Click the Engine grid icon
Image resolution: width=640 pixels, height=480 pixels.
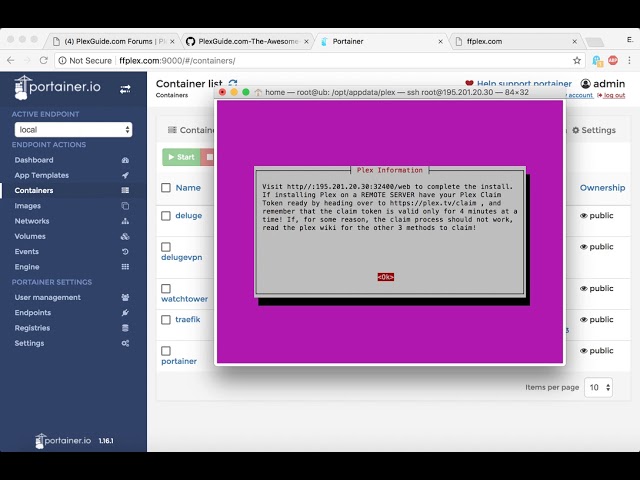[125, 267]
